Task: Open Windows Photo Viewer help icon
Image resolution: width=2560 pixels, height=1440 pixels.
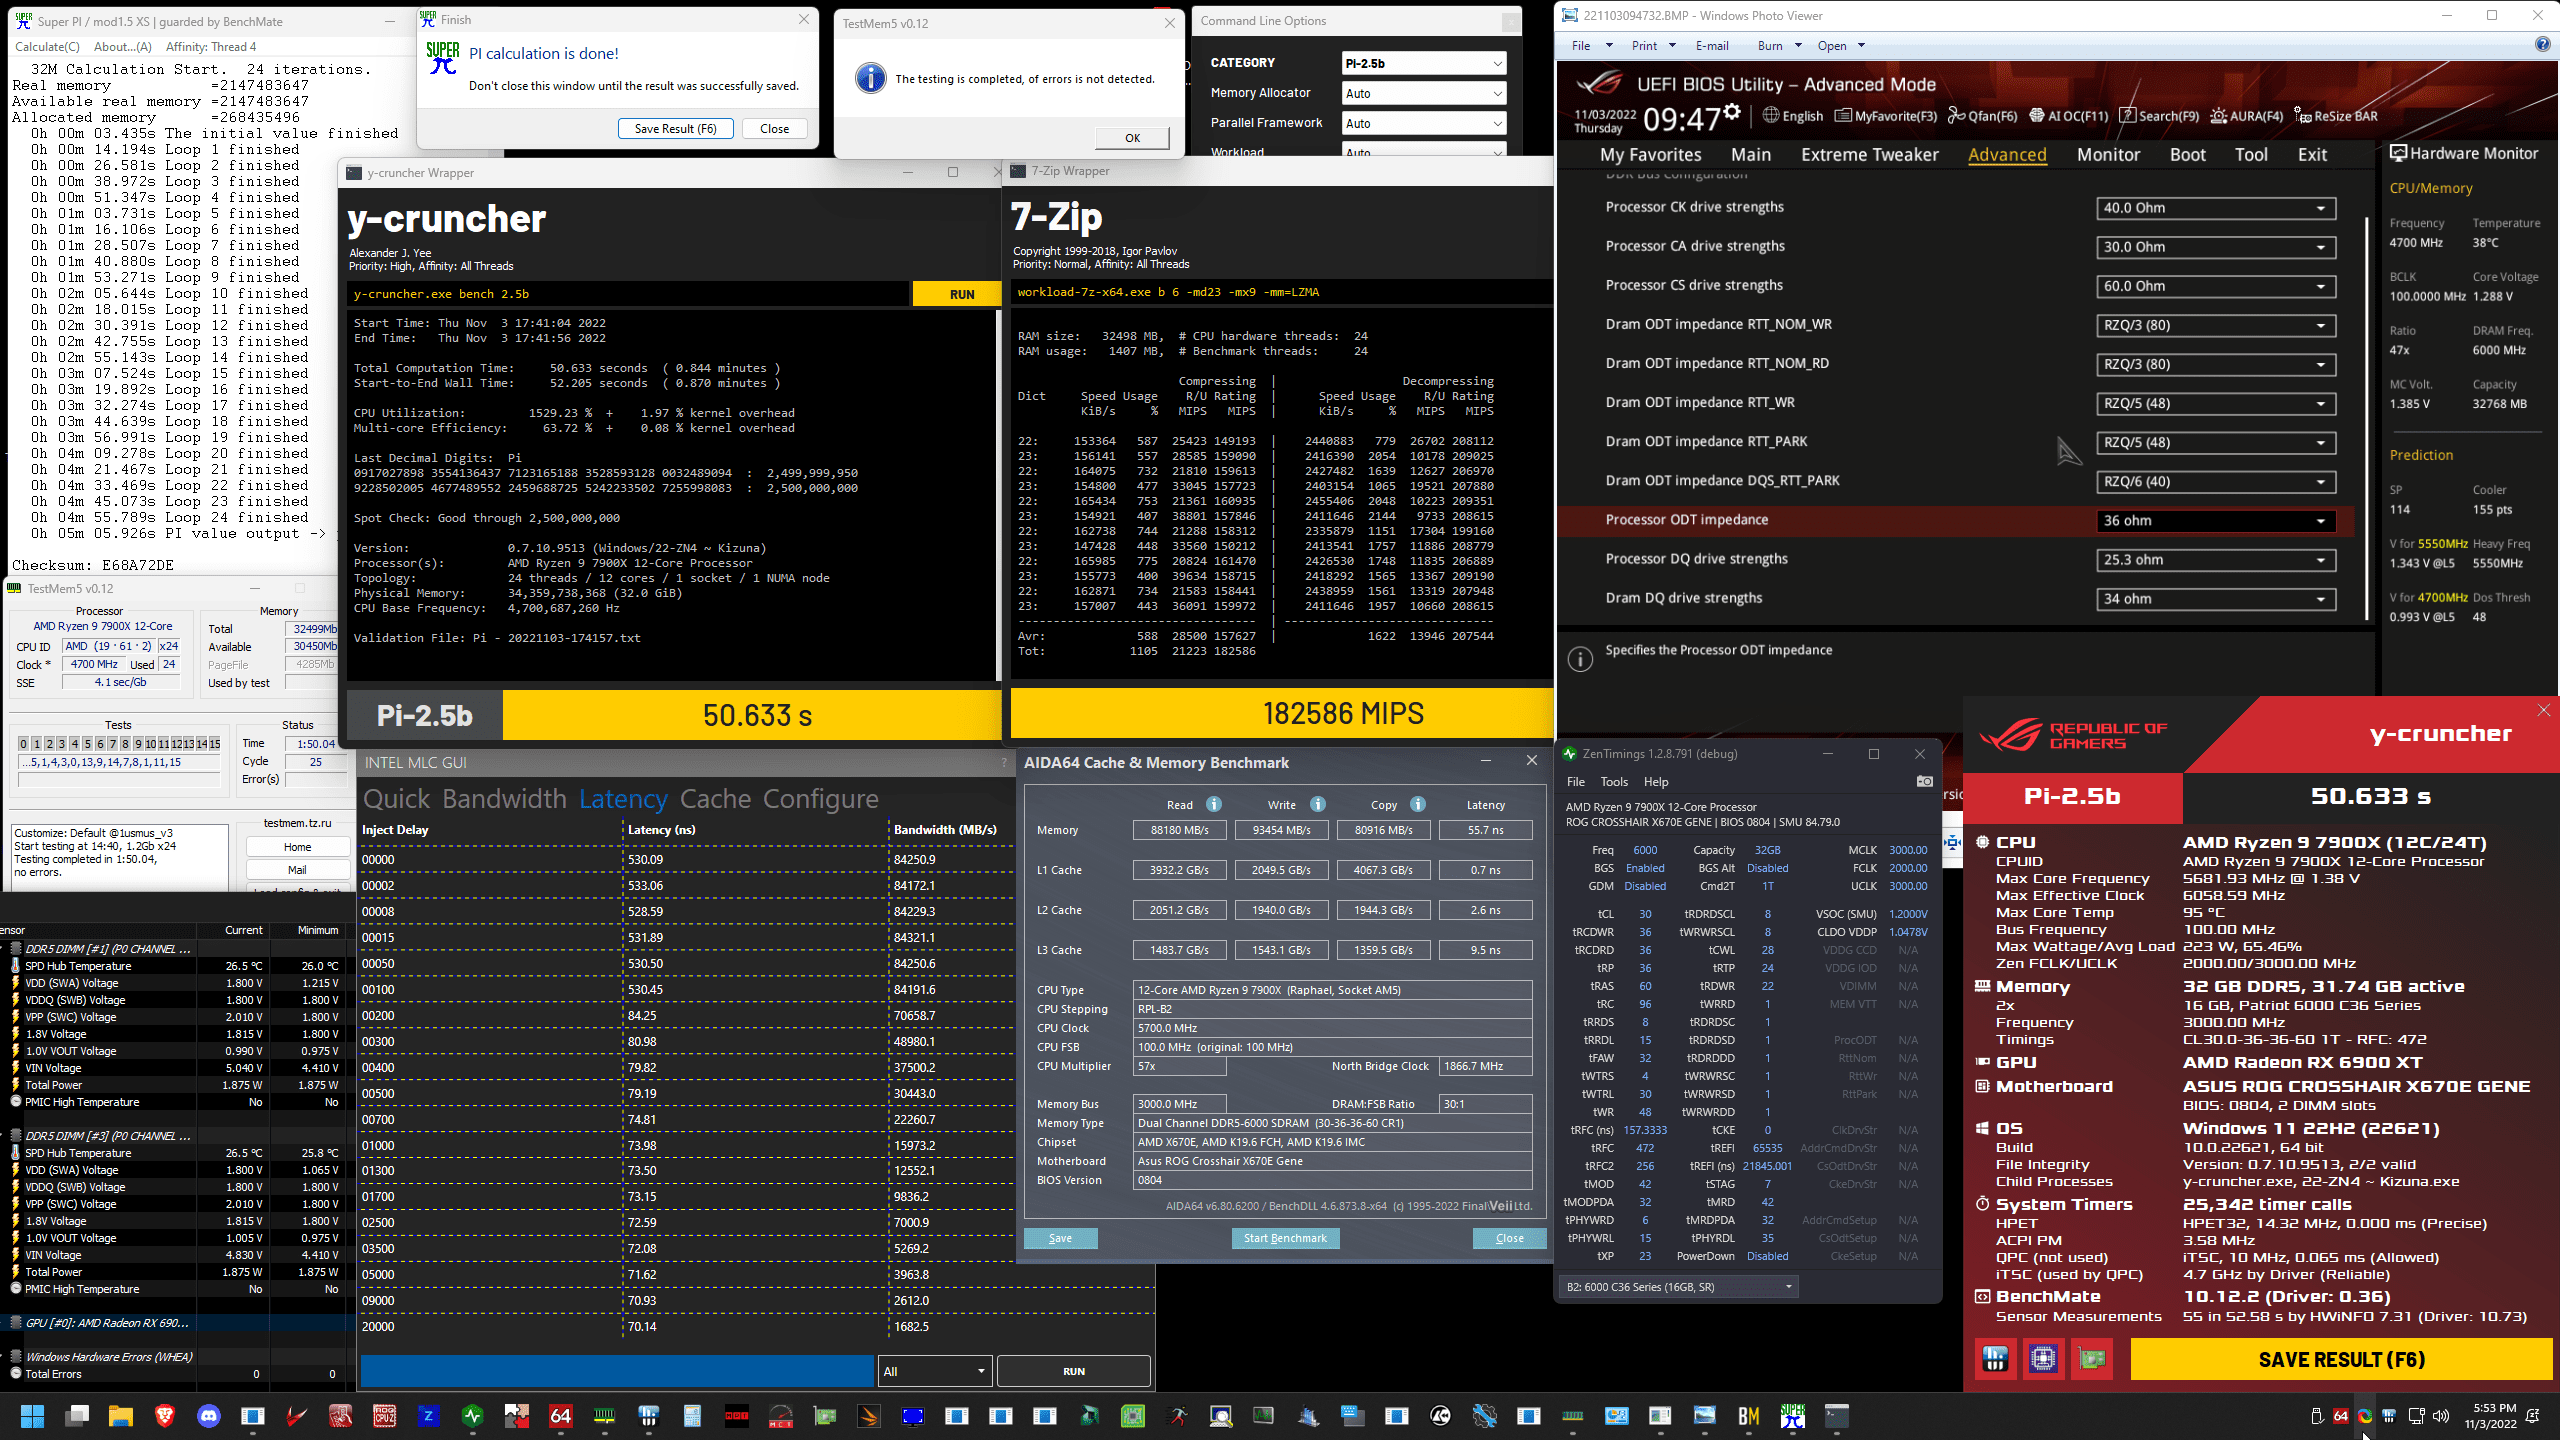Action: click(x=2543, y=45)
